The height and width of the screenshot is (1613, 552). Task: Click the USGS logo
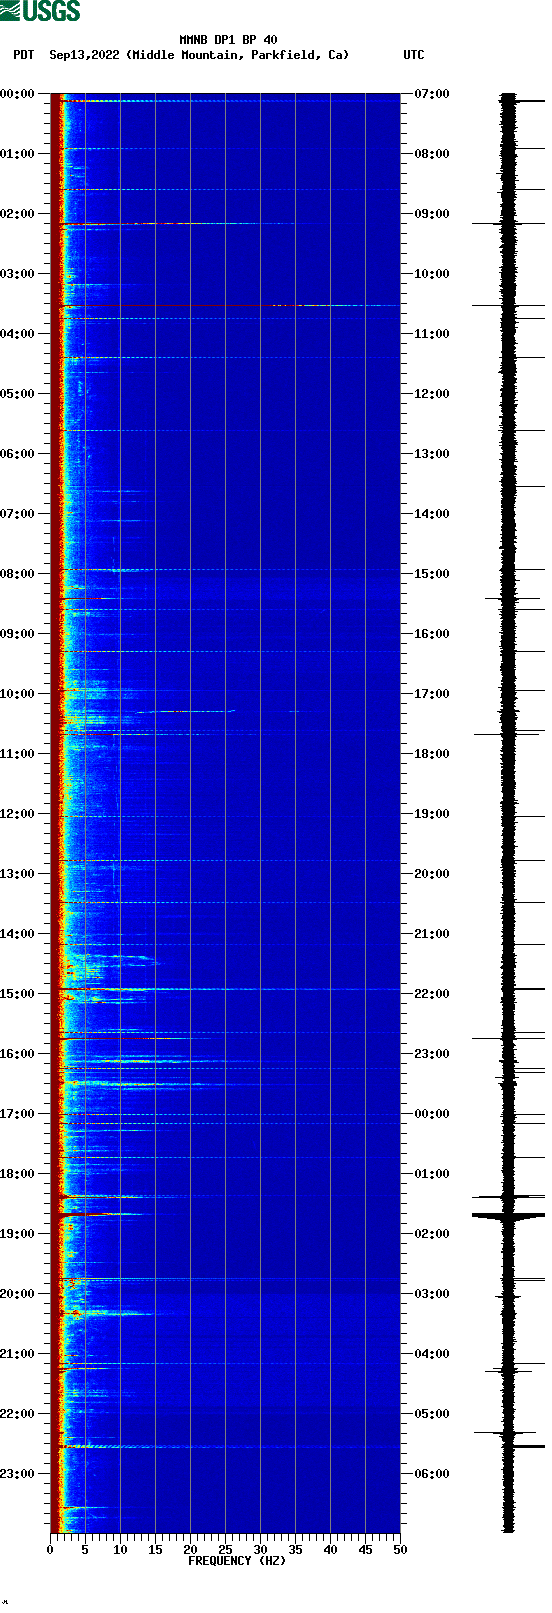click(x=40, y=11)
